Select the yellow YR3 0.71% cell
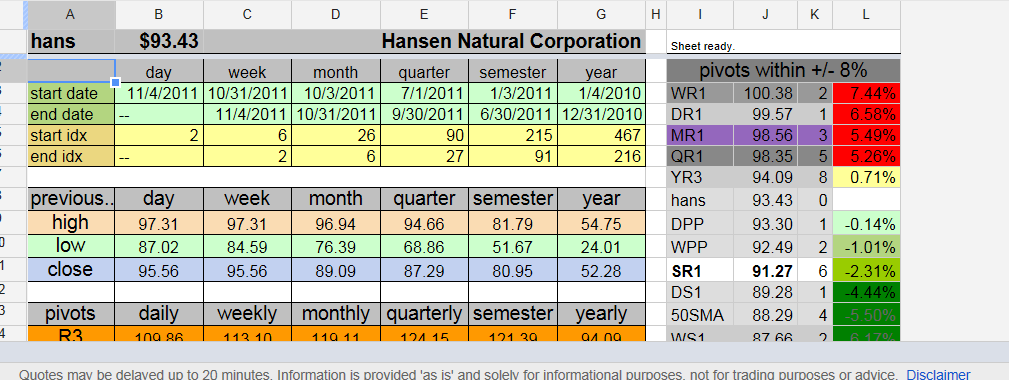This screenshot has height=380, width=1009. (866, 177)
